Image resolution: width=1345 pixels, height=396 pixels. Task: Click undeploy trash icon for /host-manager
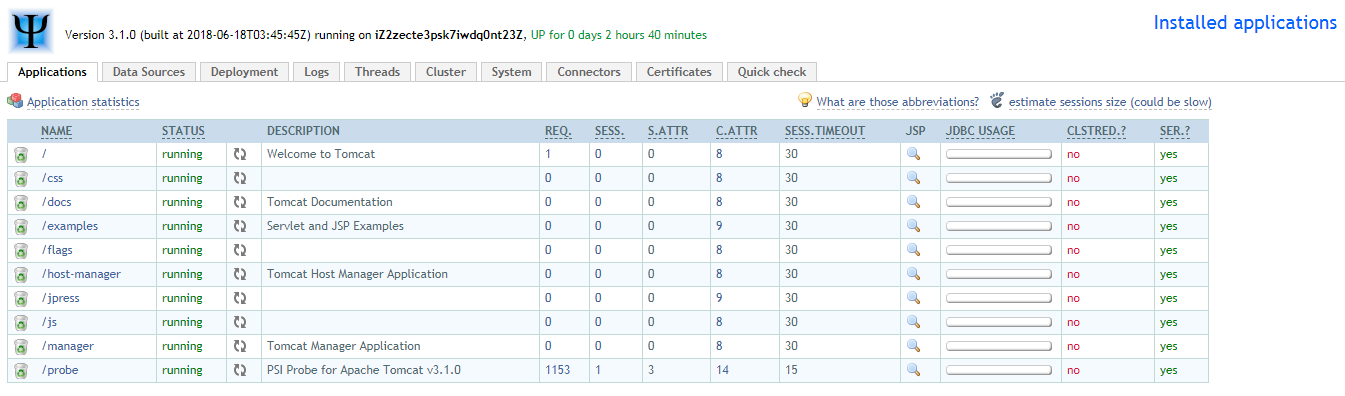pyautogui.click(x=21, y=275)
